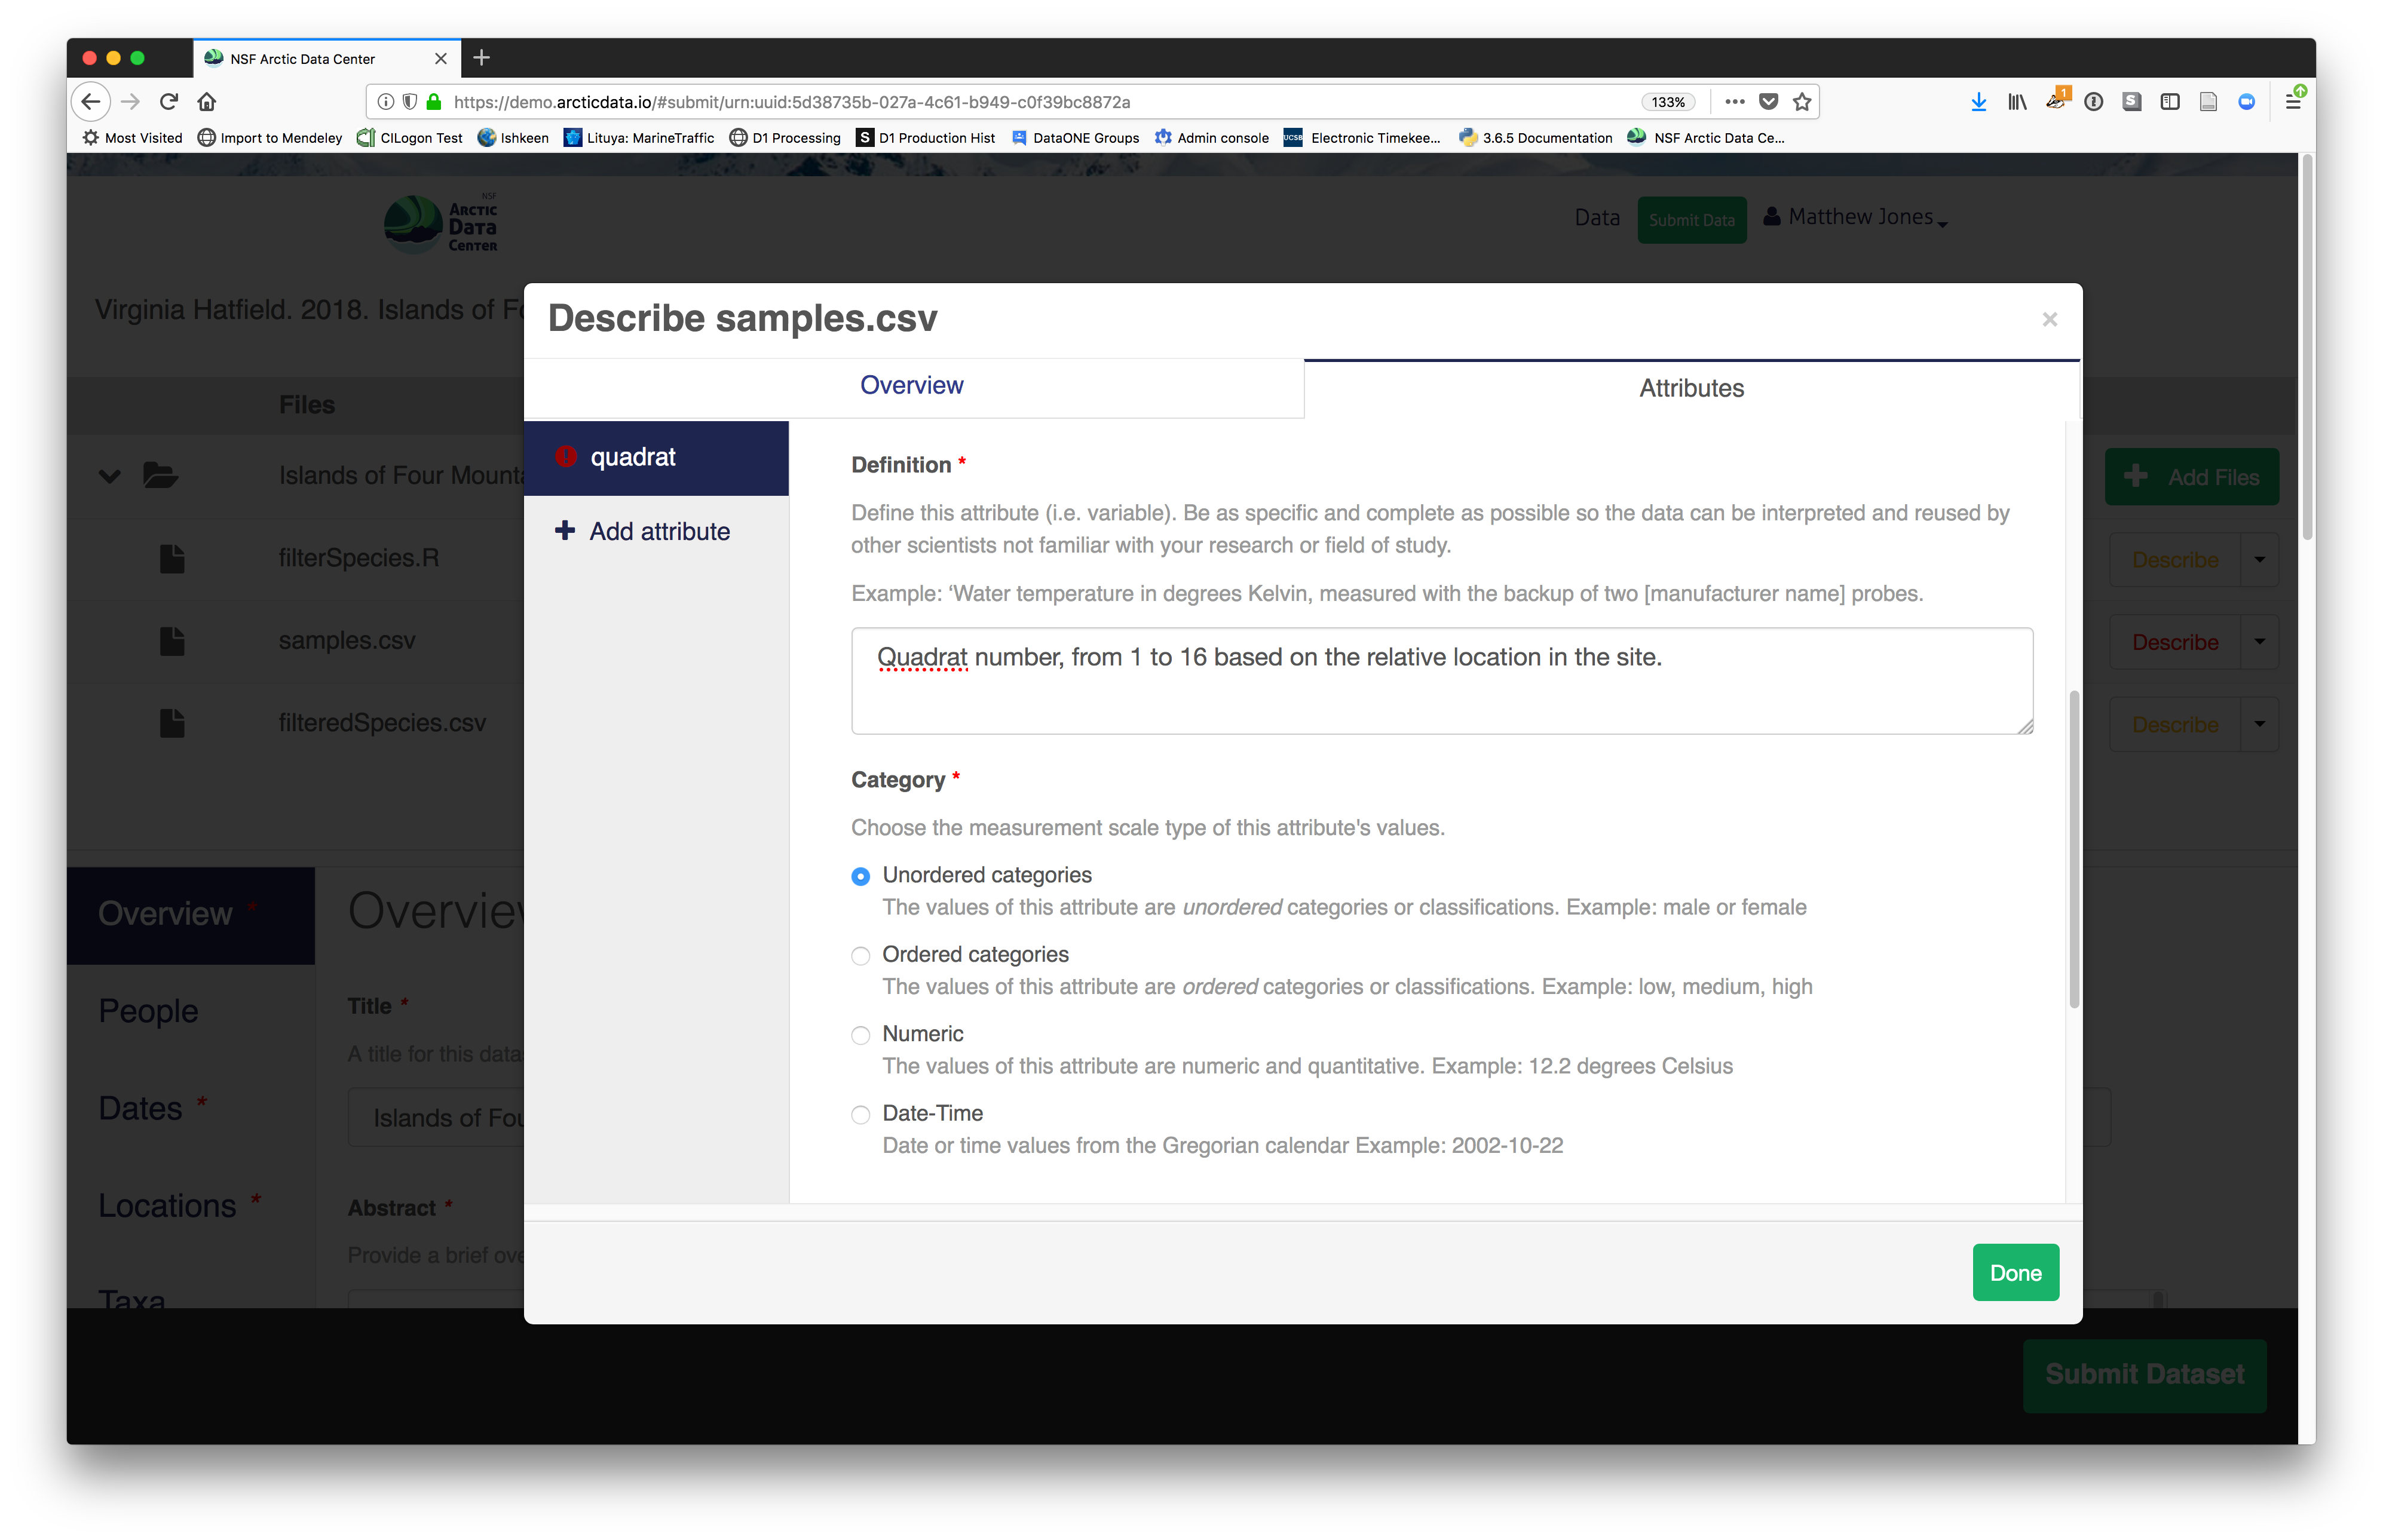2383x1540 pixels.
Task: Select the Ordered categories radio option
Action: point(860,956)
